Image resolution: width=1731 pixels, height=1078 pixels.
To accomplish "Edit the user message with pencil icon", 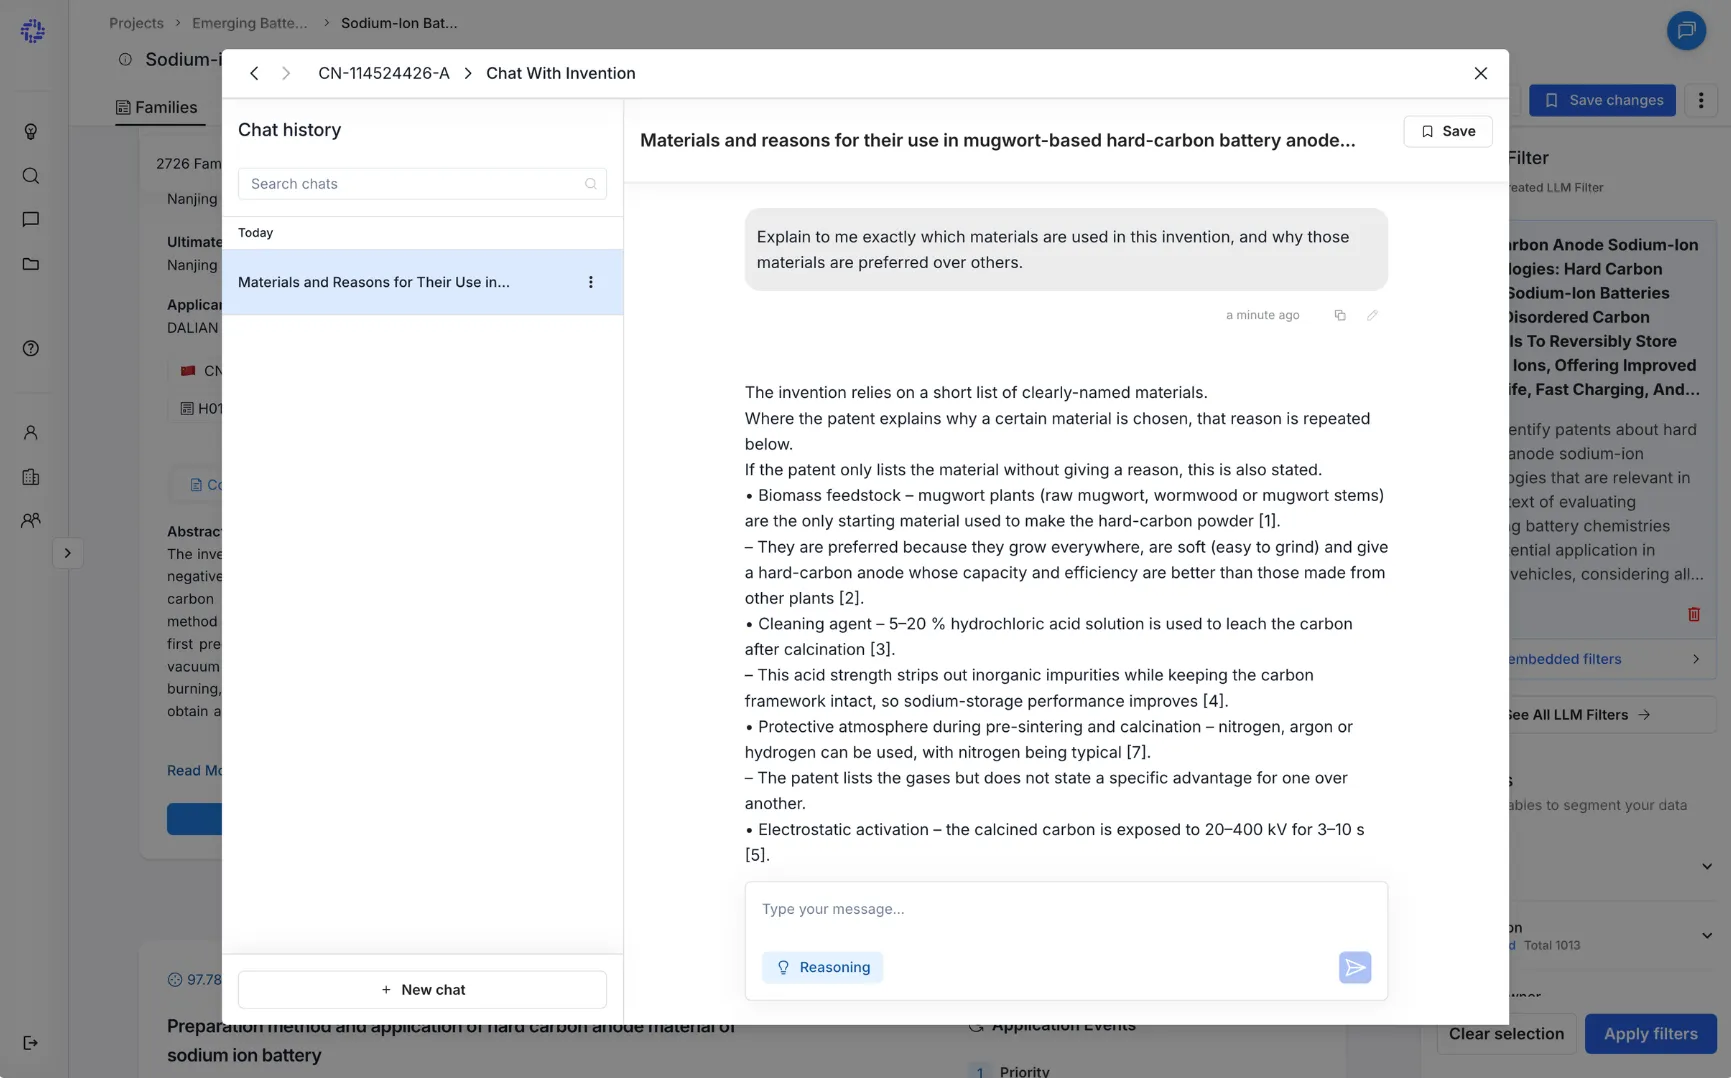I will [x=1372, y=315].
